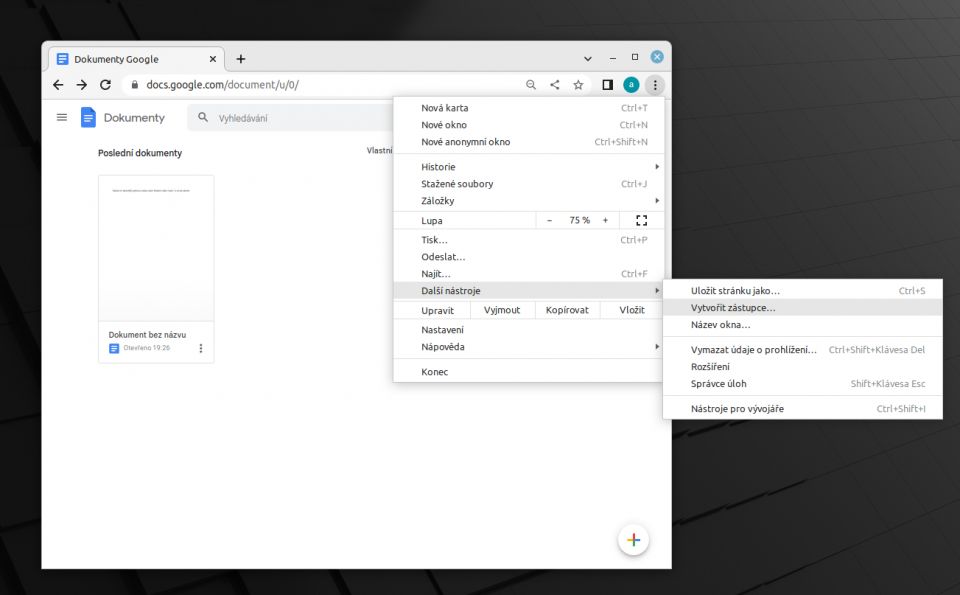Screen dimensions: 960x595
Task: Expand the Nápověda submenu
Action: (528, 347)
